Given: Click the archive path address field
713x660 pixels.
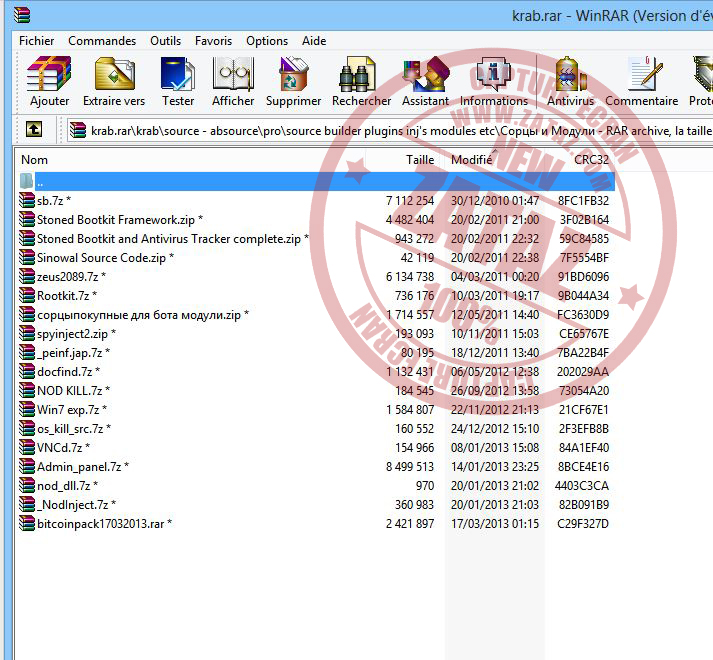Looking at the screenshot, I should (x=391, y=131).
